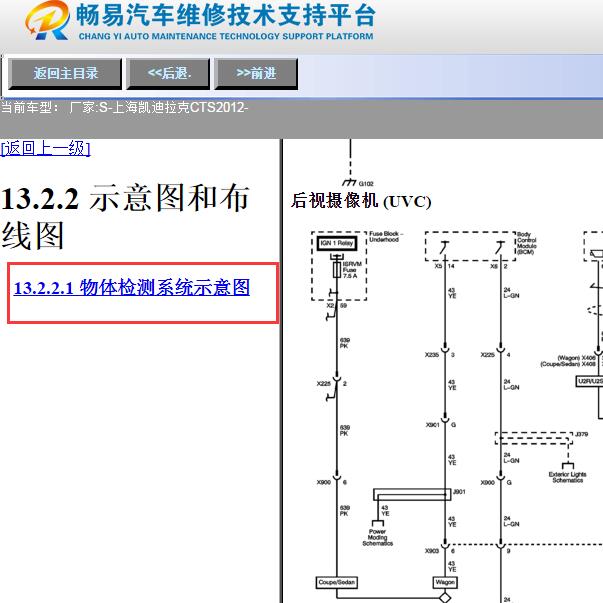This screenshot has width=603, height=603.
Task: Click the Wagon label in diagram
Action: [445, 582]
